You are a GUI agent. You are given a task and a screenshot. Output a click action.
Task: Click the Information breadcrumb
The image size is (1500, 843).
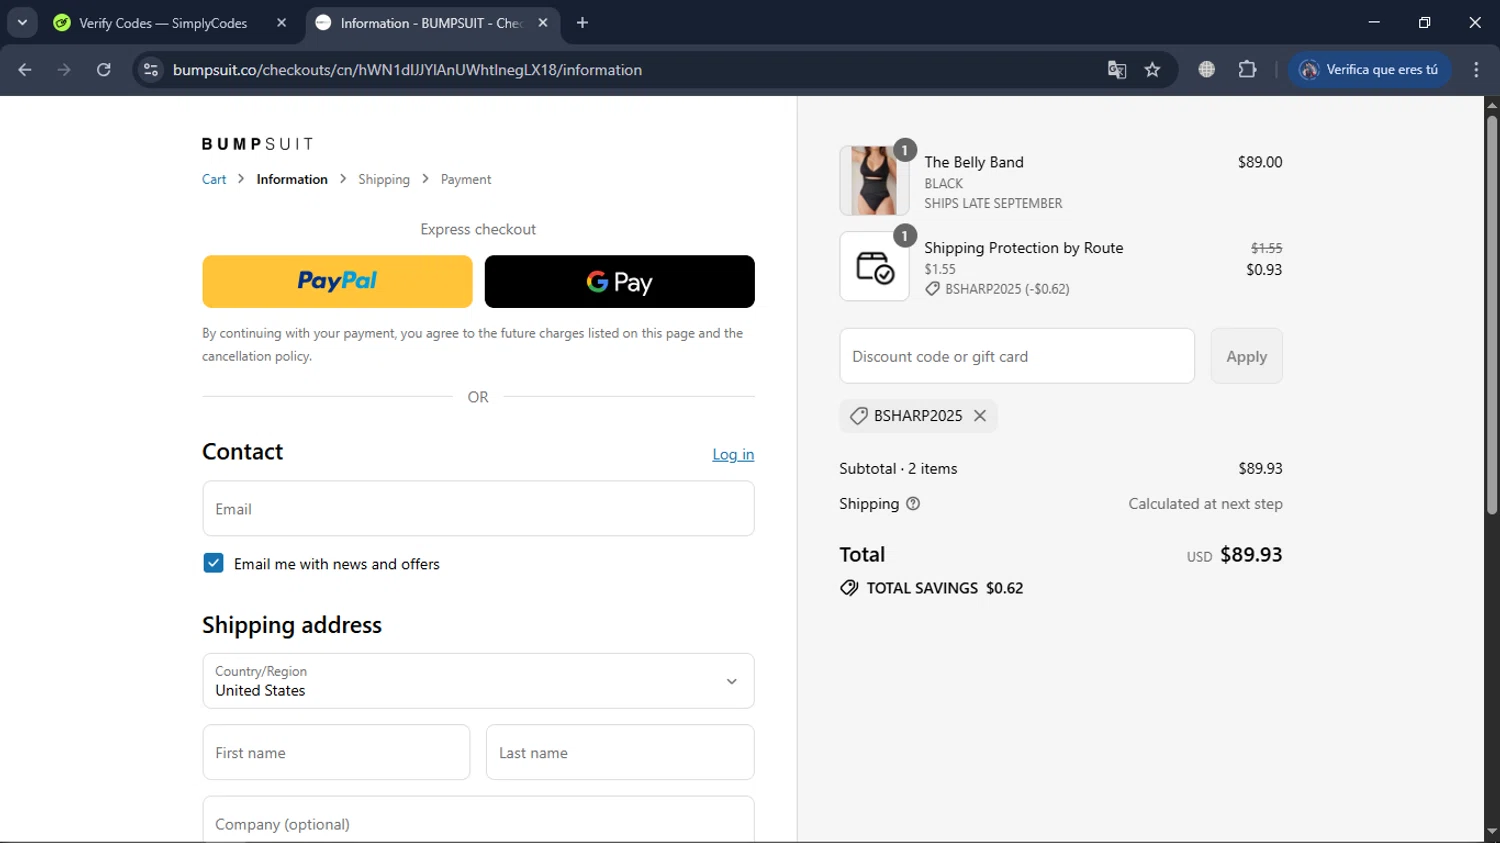292,179
